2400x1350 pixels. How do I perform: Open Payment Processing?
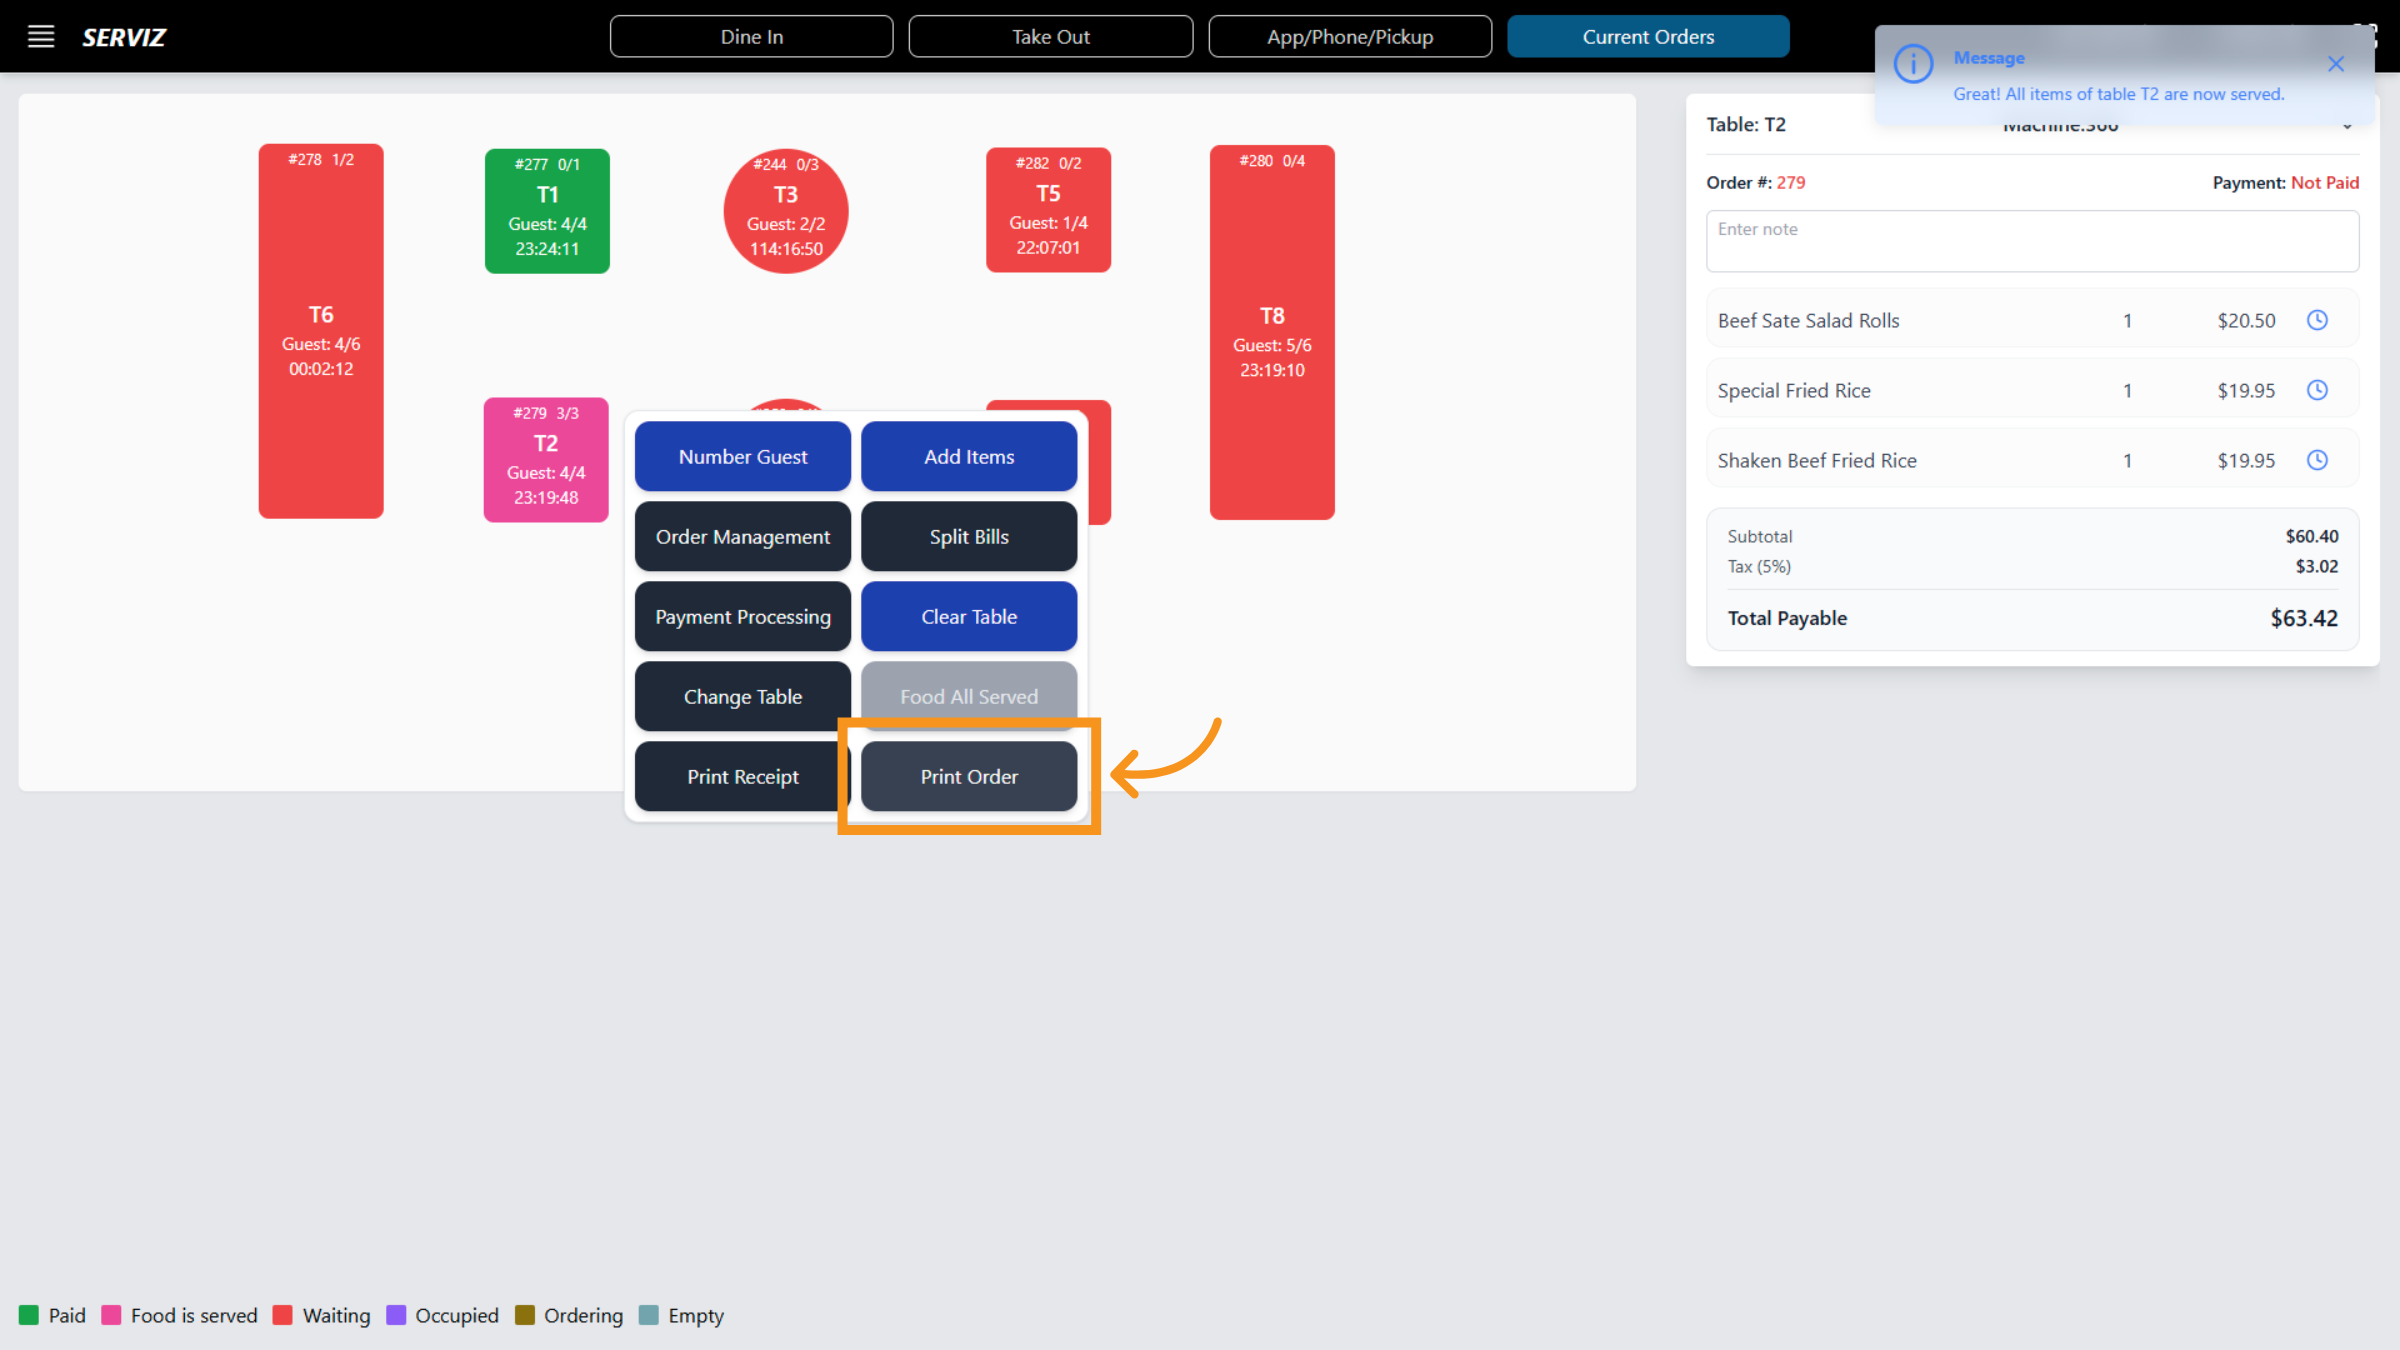[742, 617]
